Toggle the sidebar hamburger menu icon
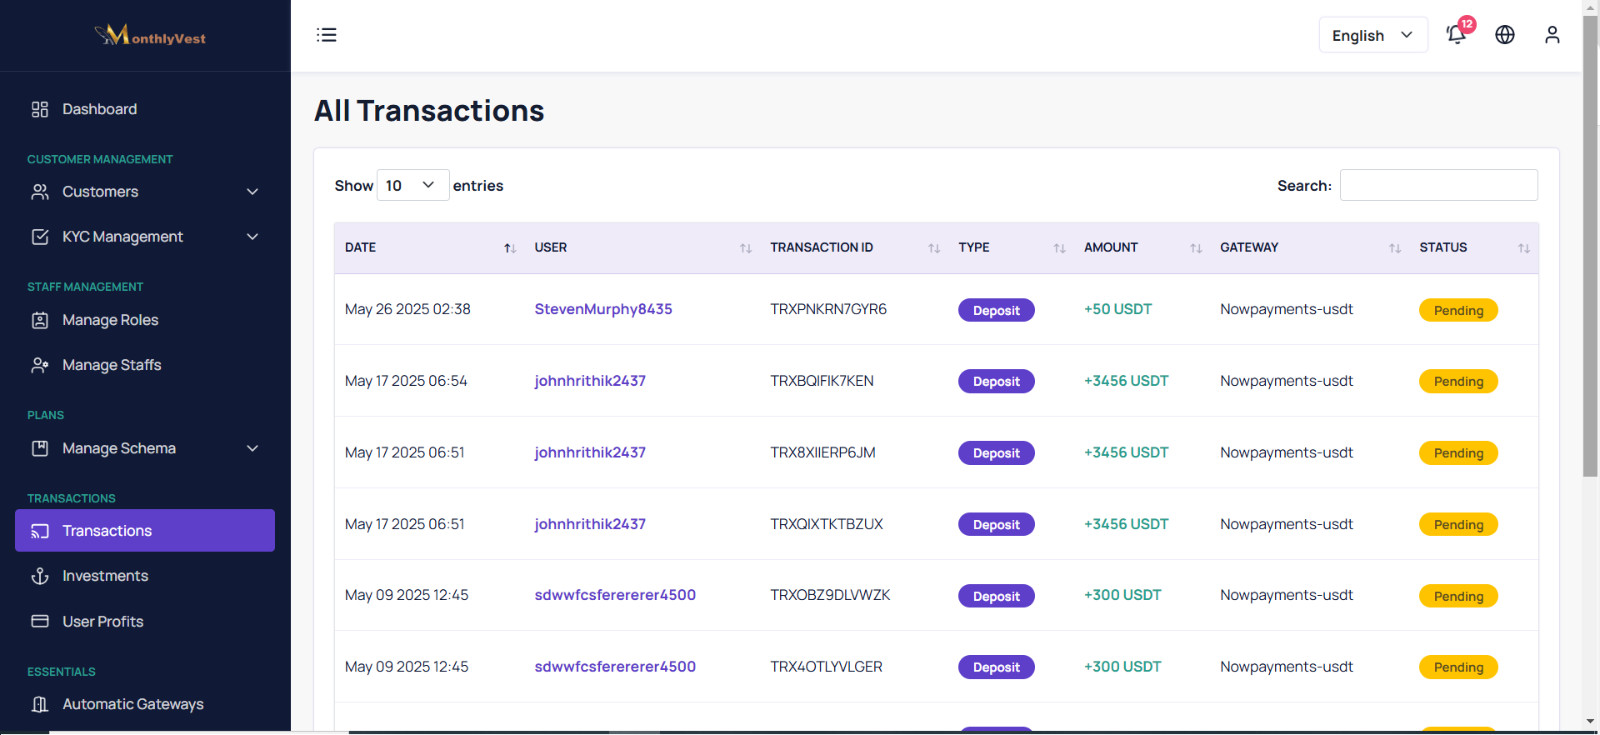The height and width of the screenshot is (735, 1600). coord(327,35)
